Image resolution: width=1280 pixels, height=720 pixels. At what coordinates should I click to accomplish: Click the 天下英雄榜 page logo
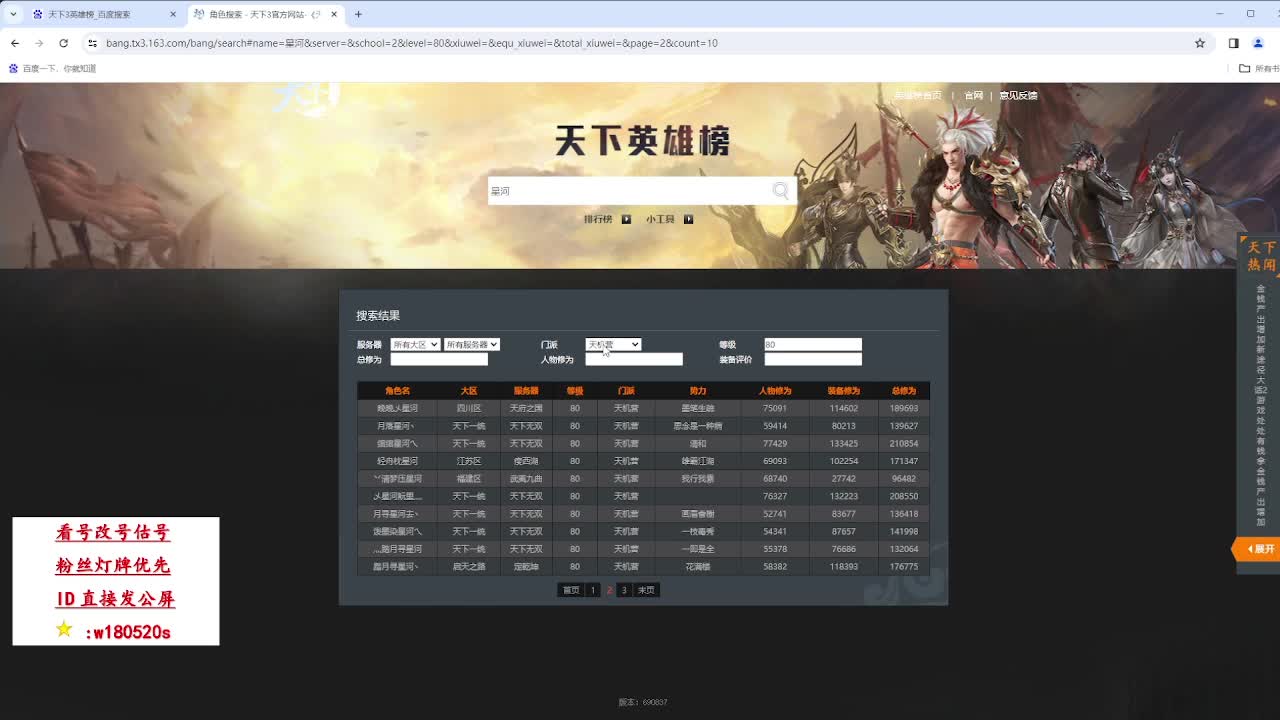[642, 141]
